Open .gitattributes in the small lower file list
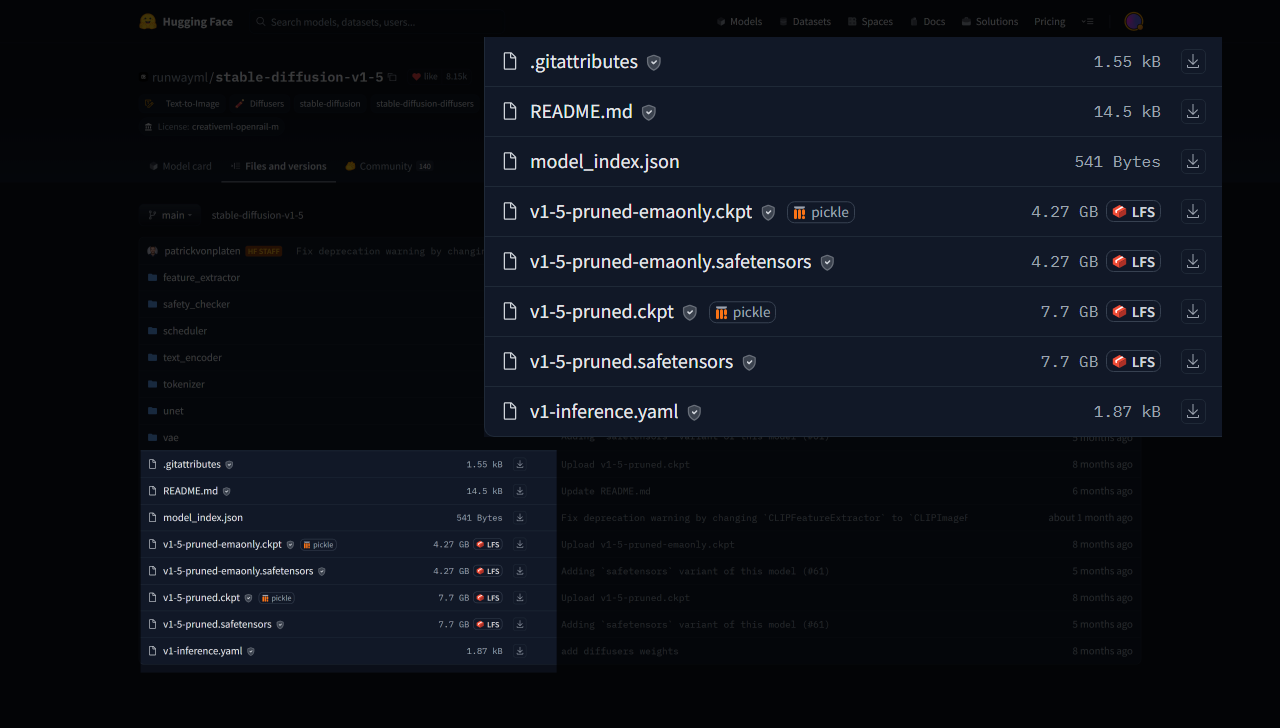The image size is (1280, 728). click(192, 465)
